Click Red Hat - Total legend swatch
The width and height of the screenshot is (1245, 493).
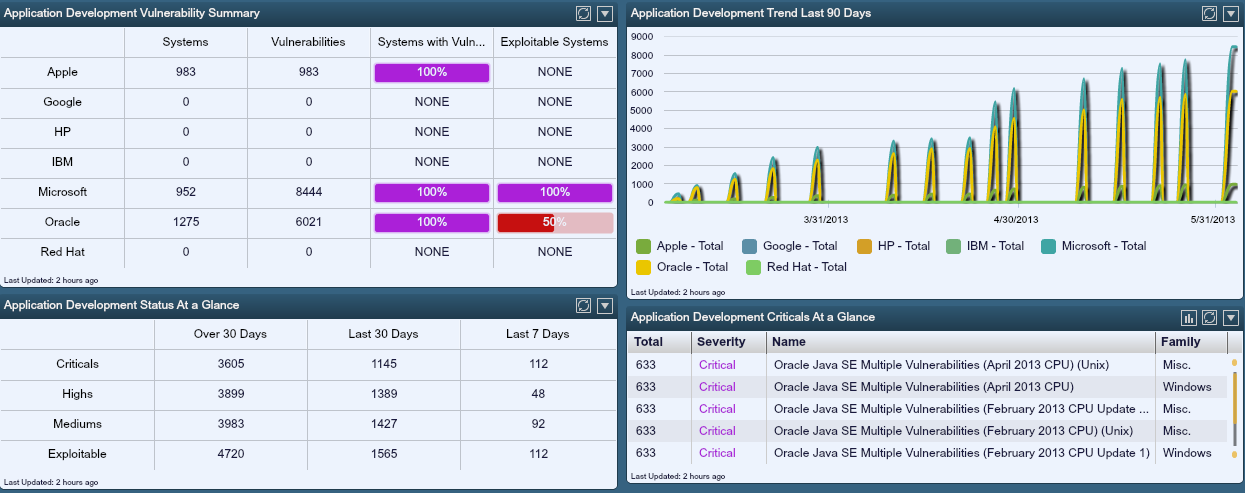click(753, 267)
